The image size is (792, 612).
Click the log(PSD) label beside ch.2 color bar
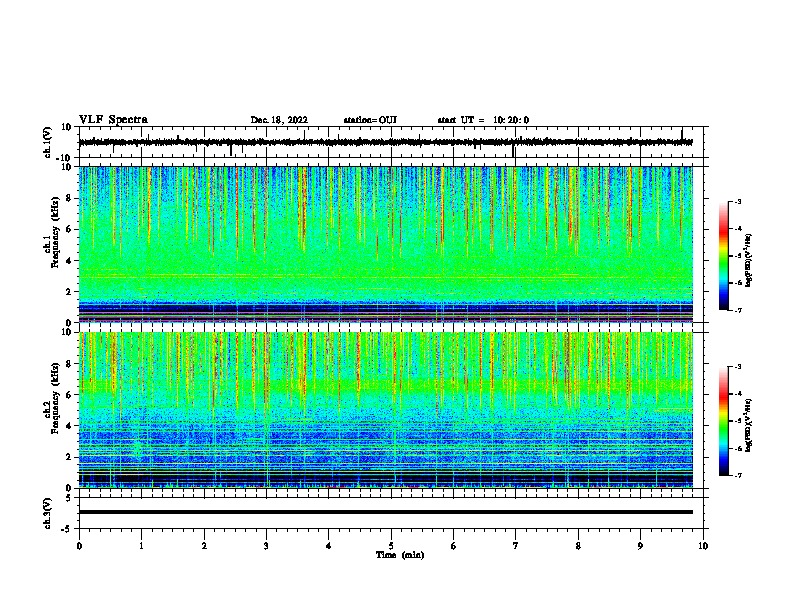point(748,426)
